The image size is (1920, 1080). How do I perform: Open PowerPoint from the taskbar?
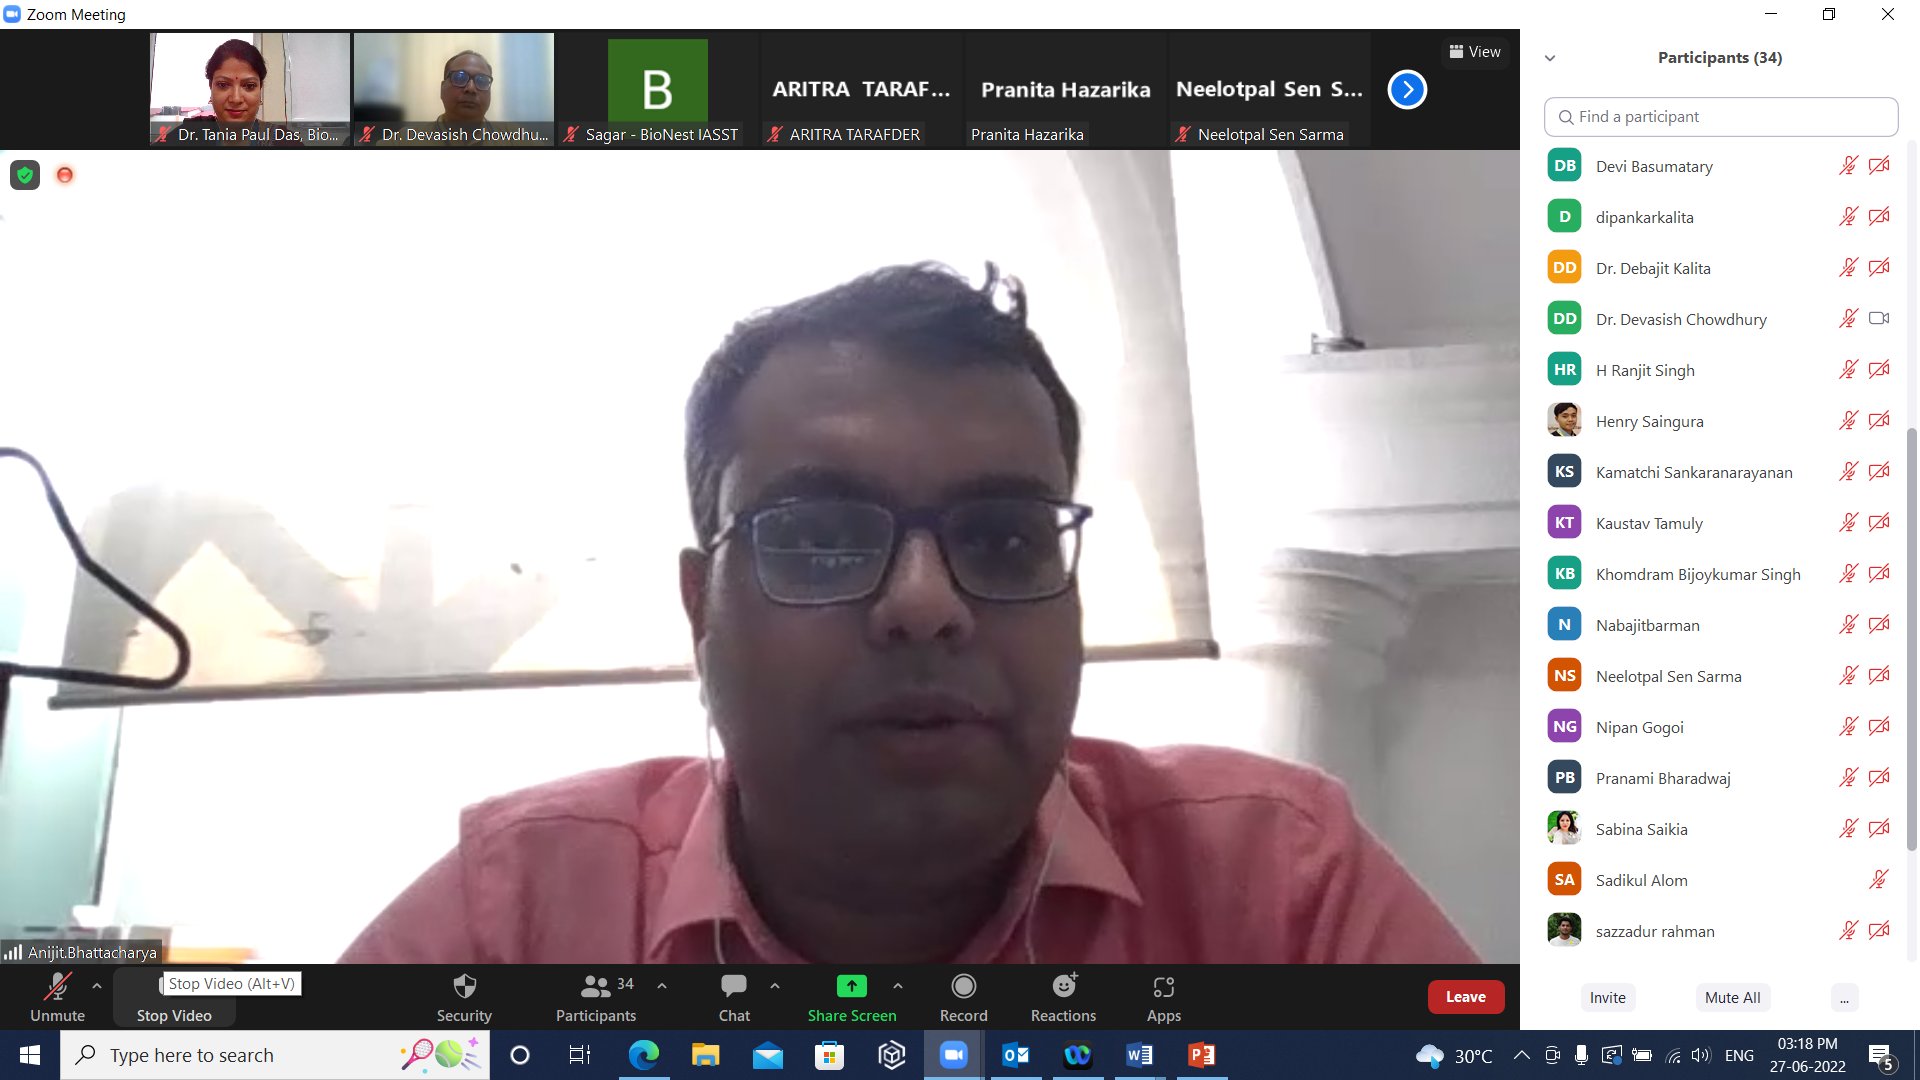tap(1201, 1055)
